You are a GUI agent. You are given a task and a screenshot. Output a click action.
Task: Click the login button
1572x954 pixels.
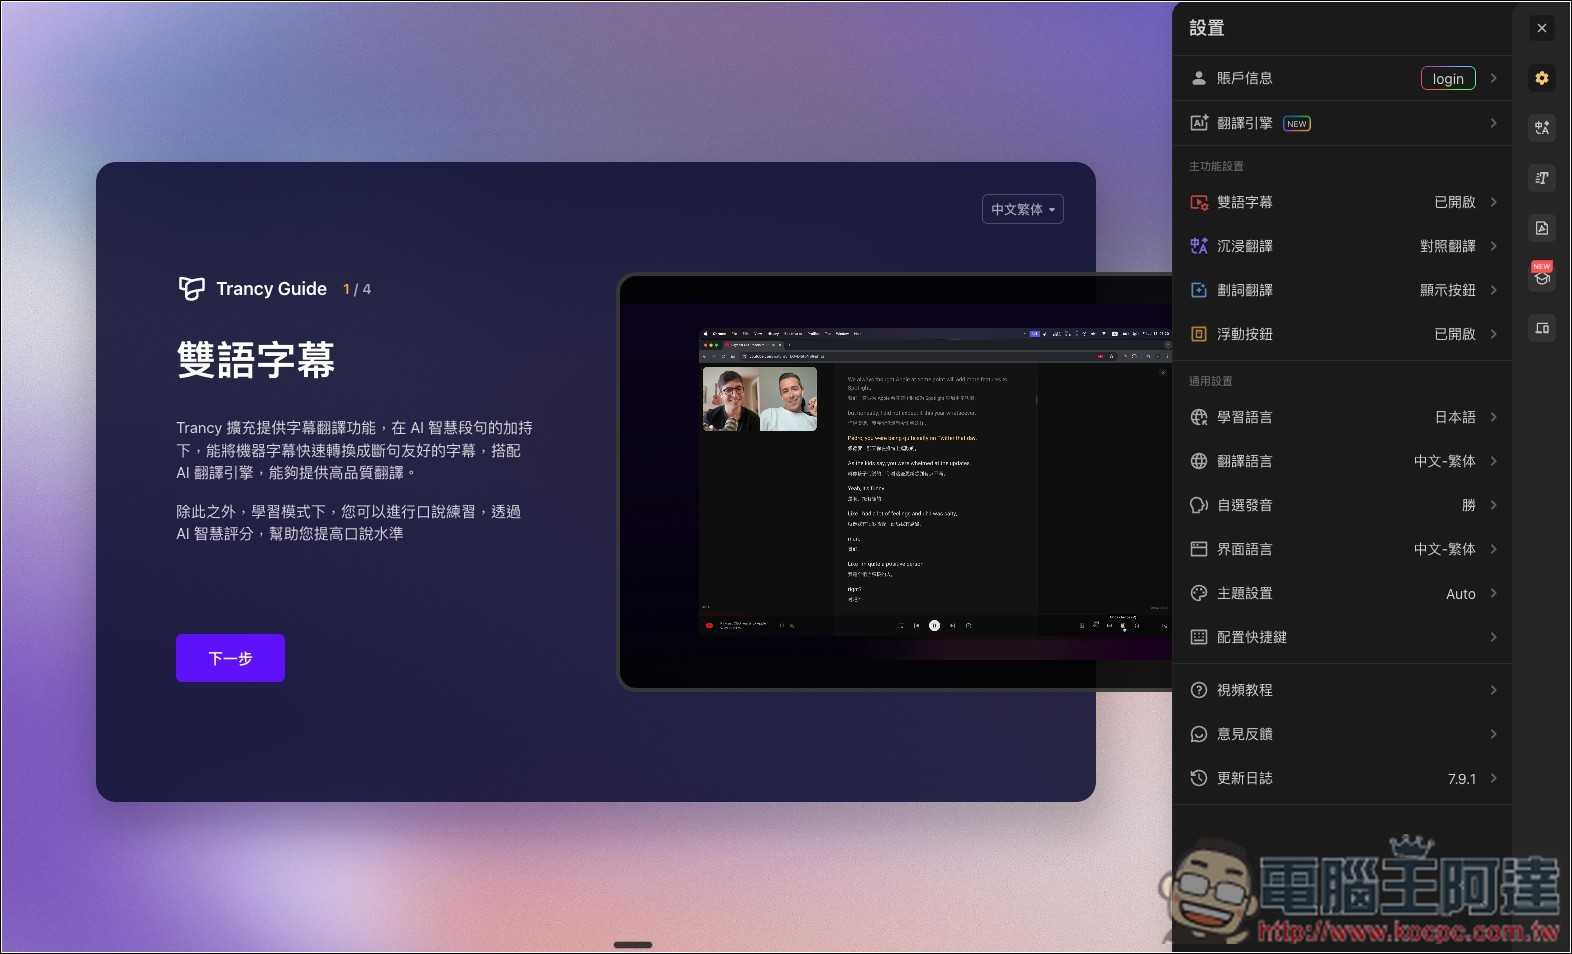(1448, 78)
